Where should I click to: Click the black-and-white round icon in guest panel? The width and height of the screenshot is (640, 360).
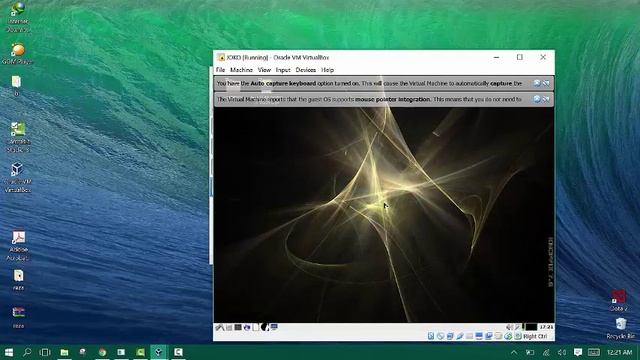click(265, 327)
